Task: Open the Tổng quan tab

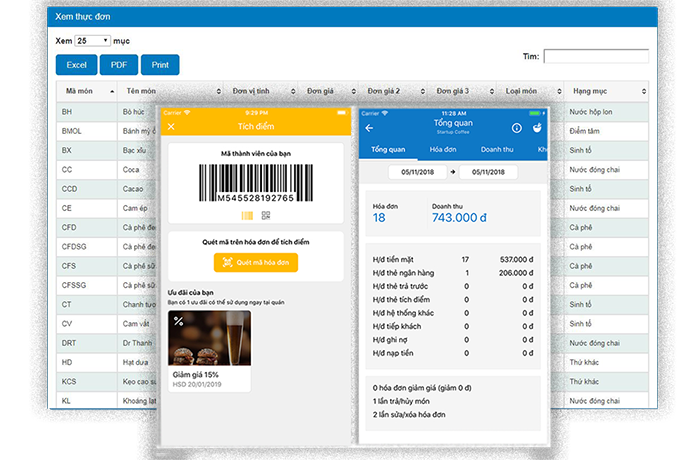Action: (x=387, y=149)
